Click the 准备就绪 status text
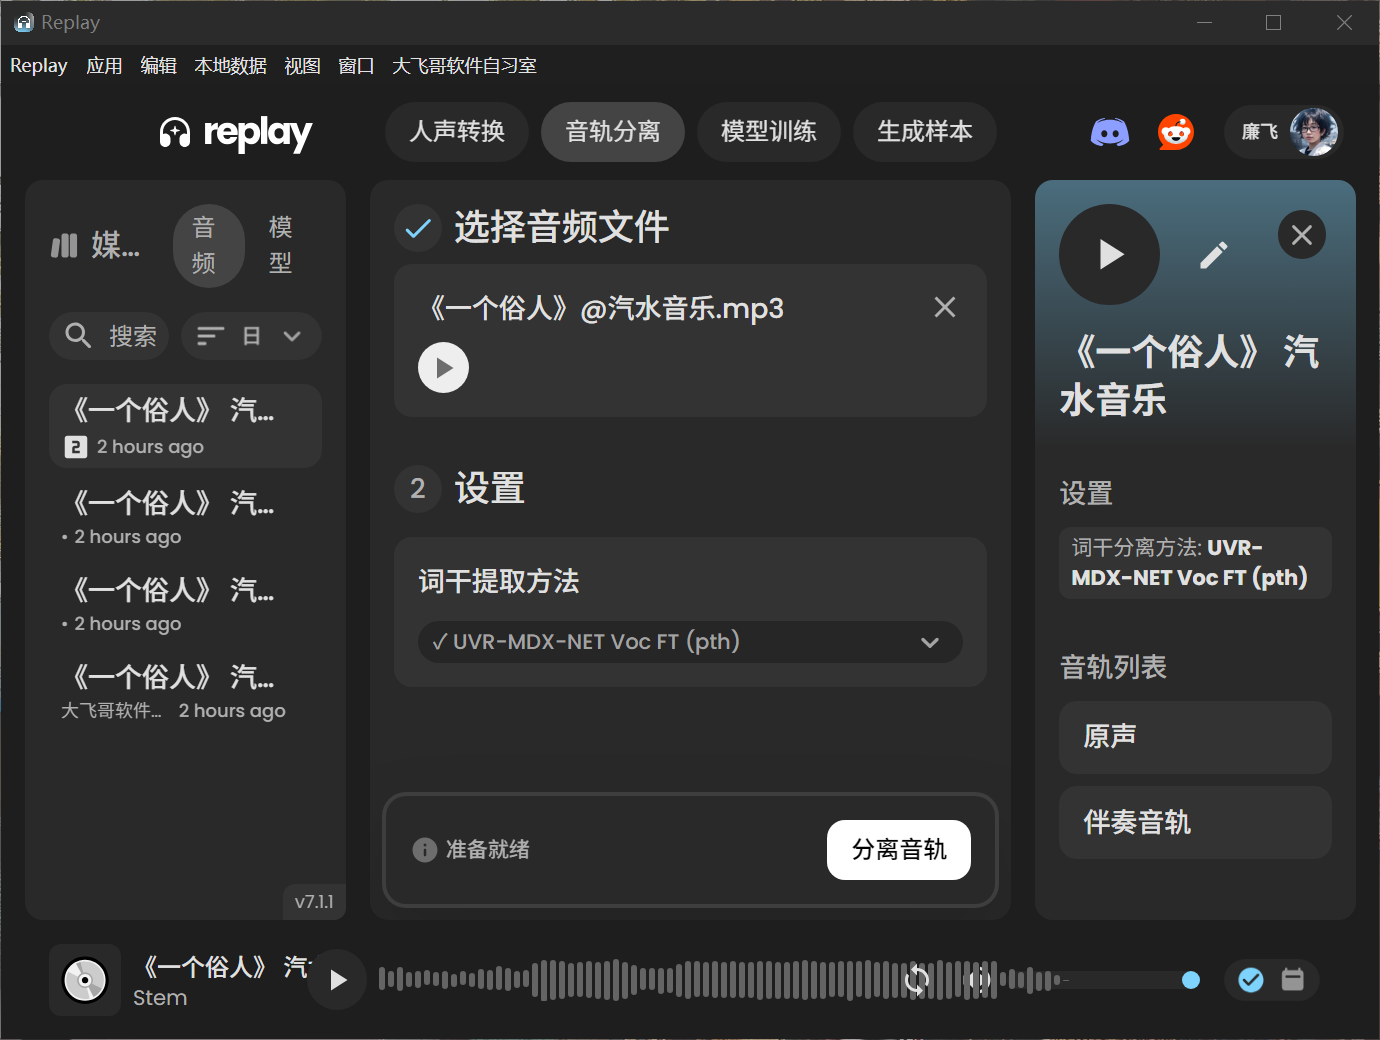This screenshot has height=1040, width=1380. pos(487,850)
